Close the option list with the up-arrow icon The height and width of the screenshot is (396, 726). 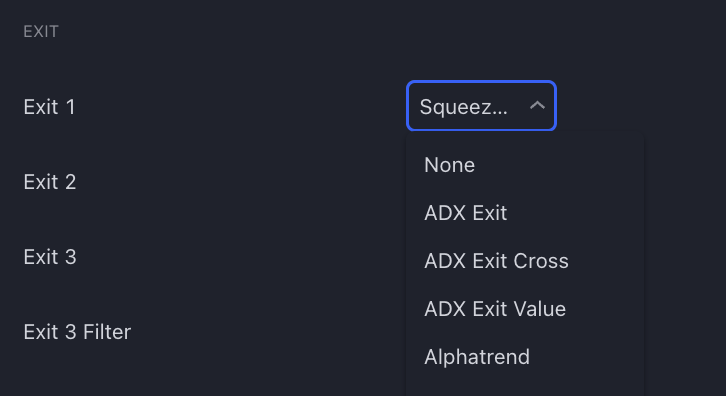(537, 106)
